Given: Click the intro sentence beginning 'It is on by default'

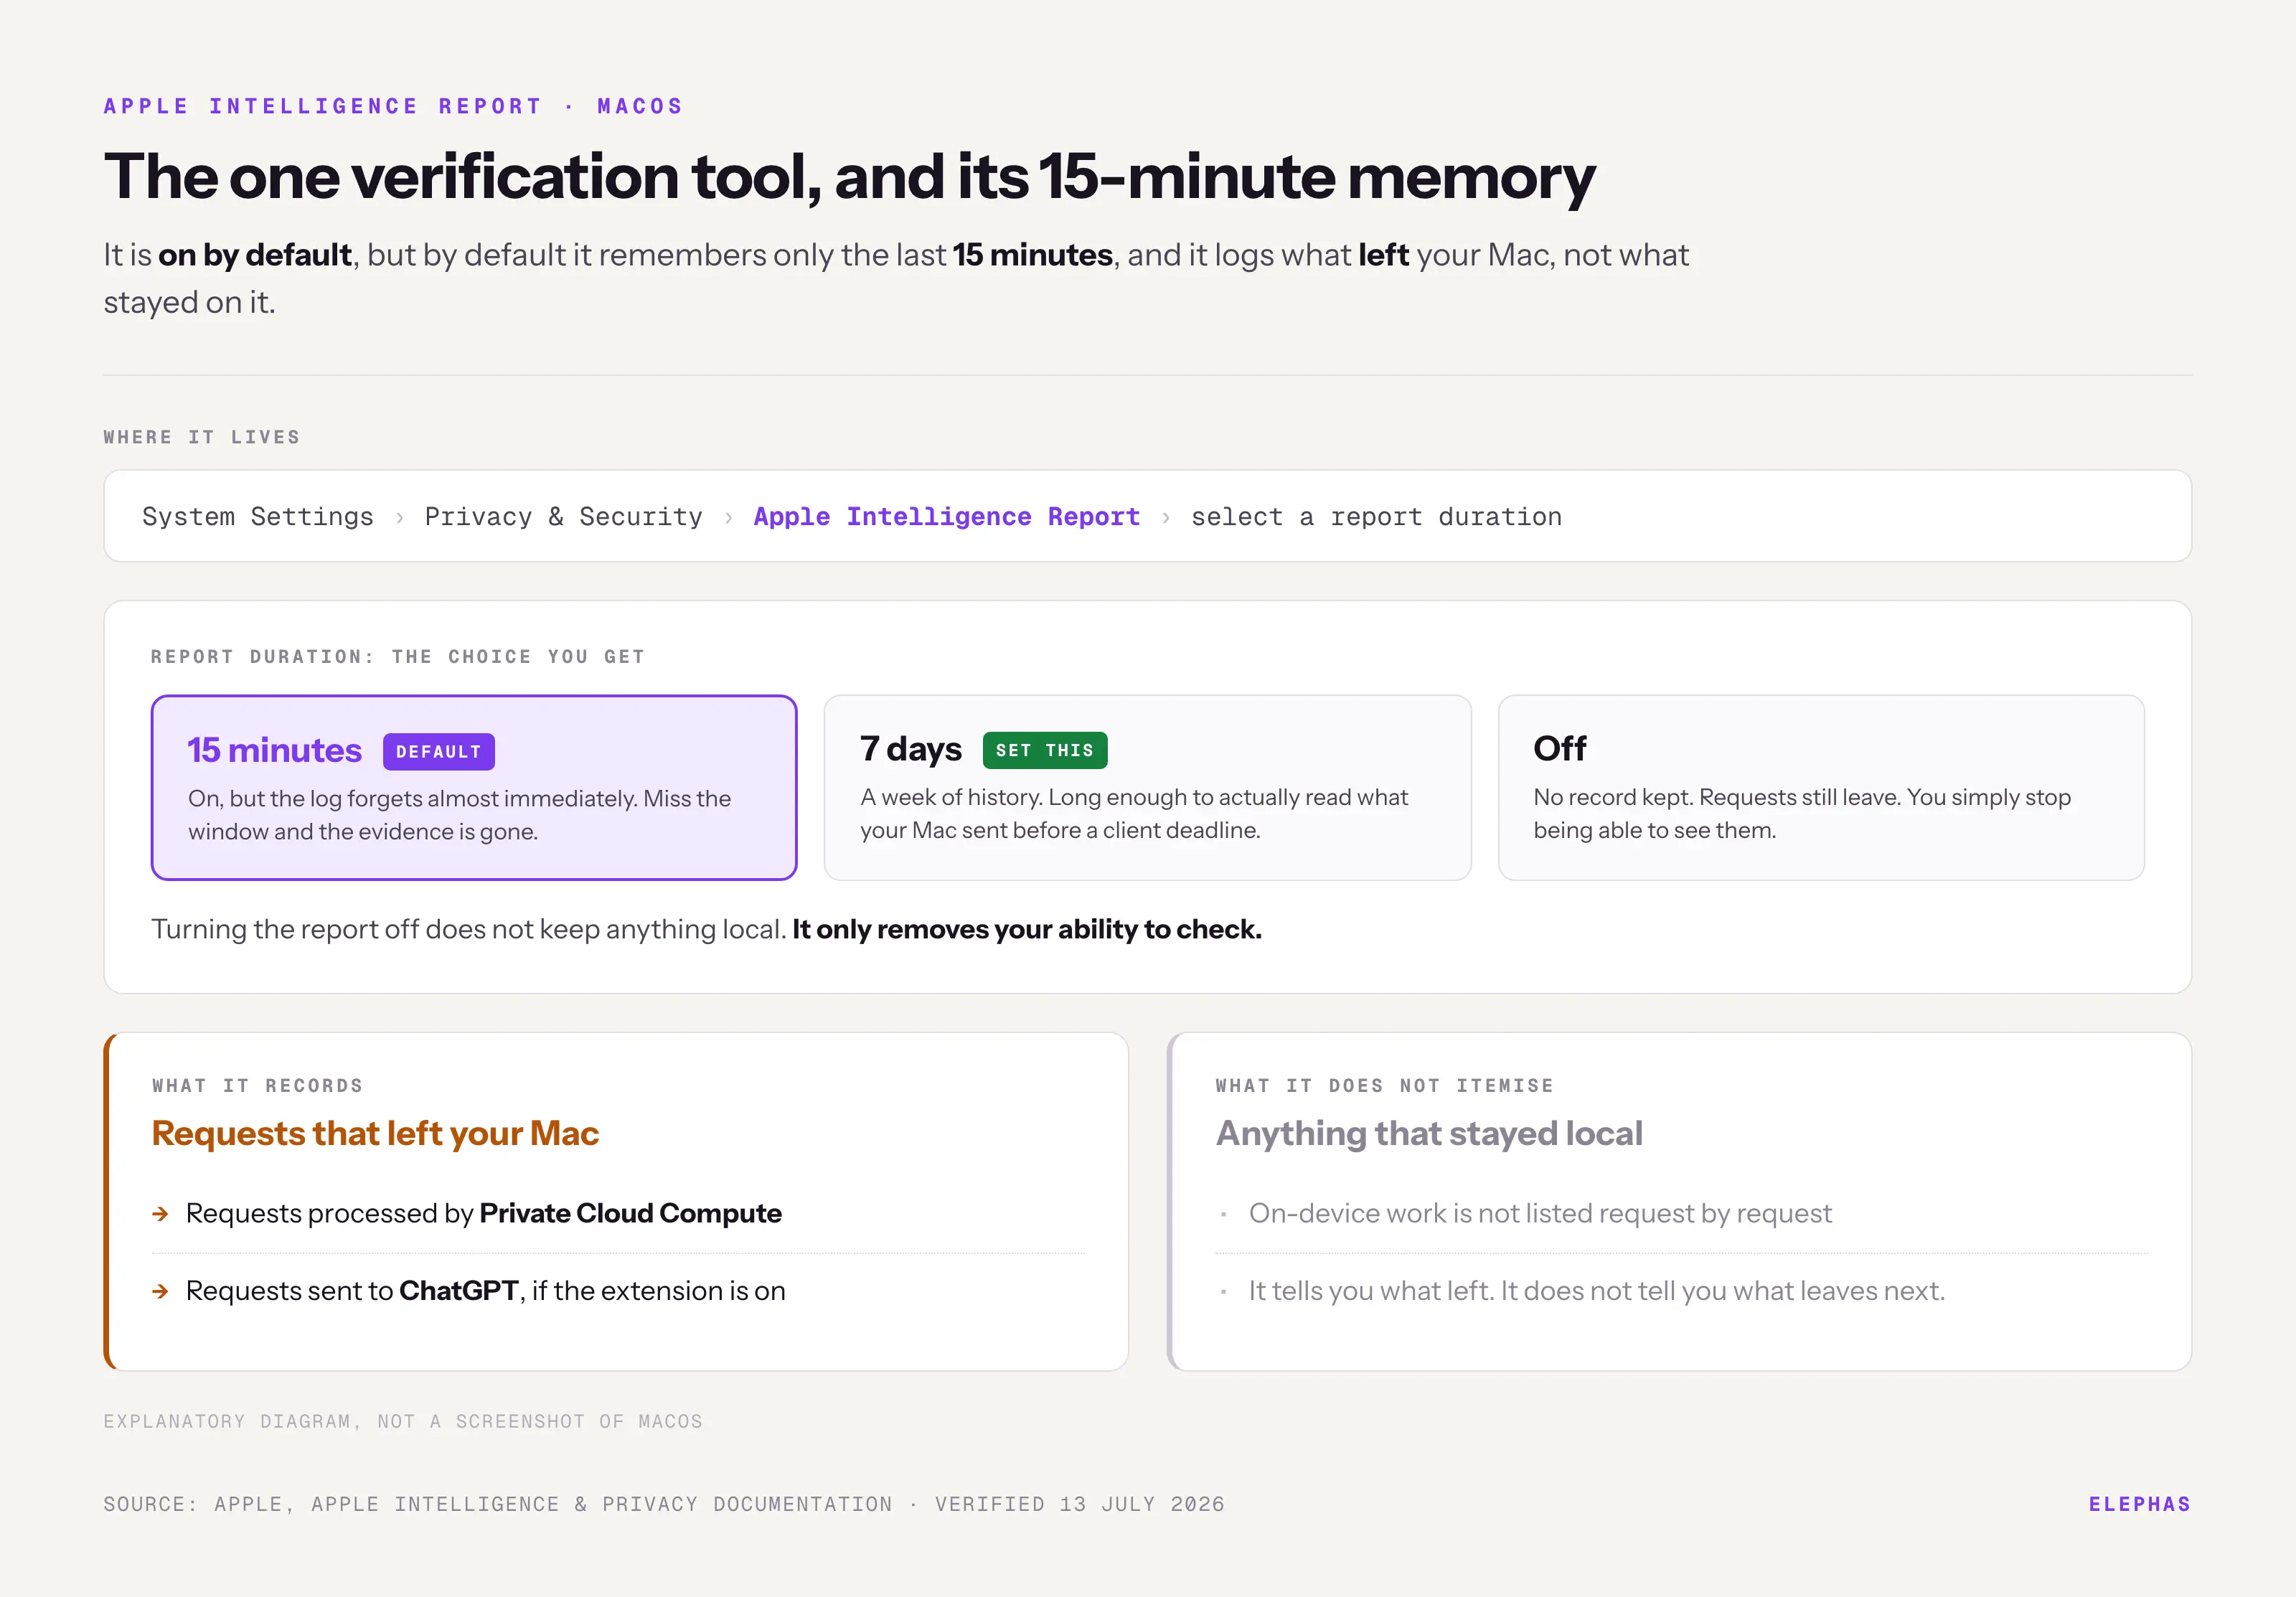Looking at the screenshot, I should (896, 278).
